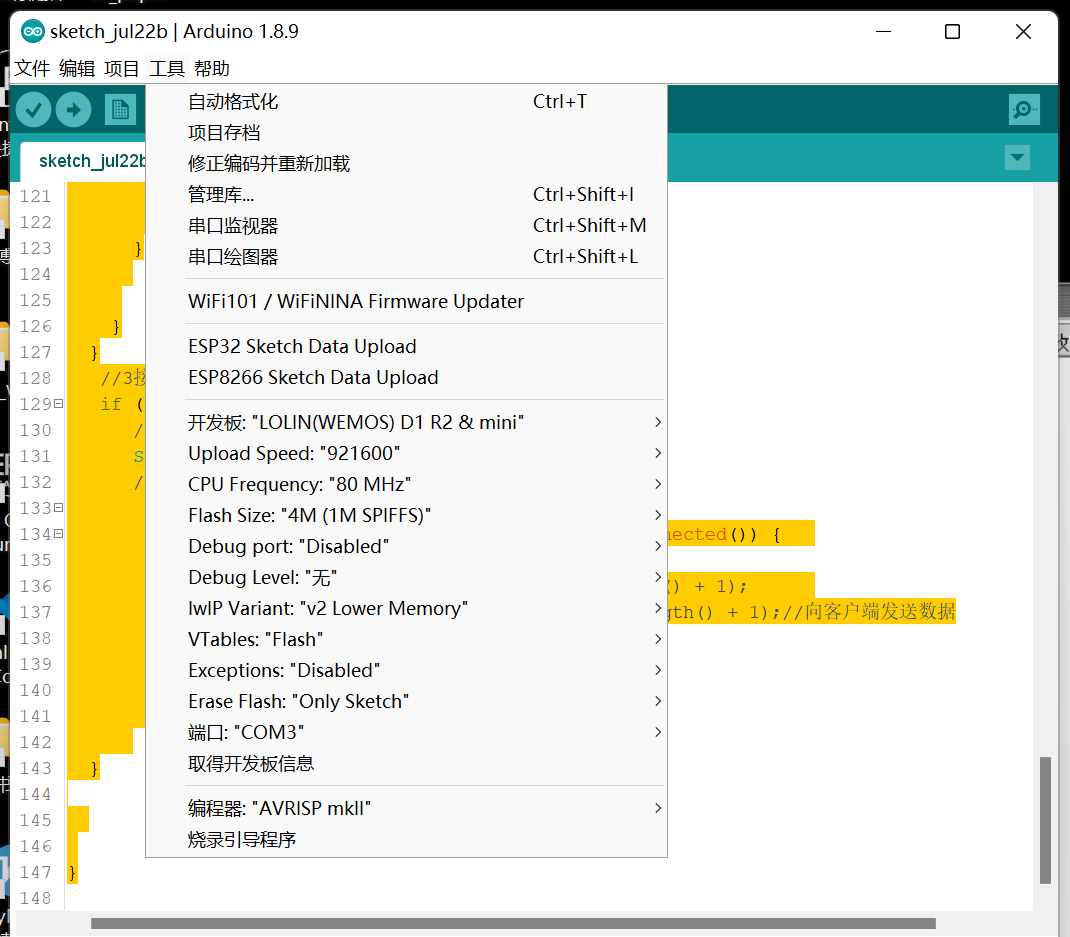This screenshot has height=937, width=1070.
Task: Open 管理库 library manager
Action: [x=407, y=194]
